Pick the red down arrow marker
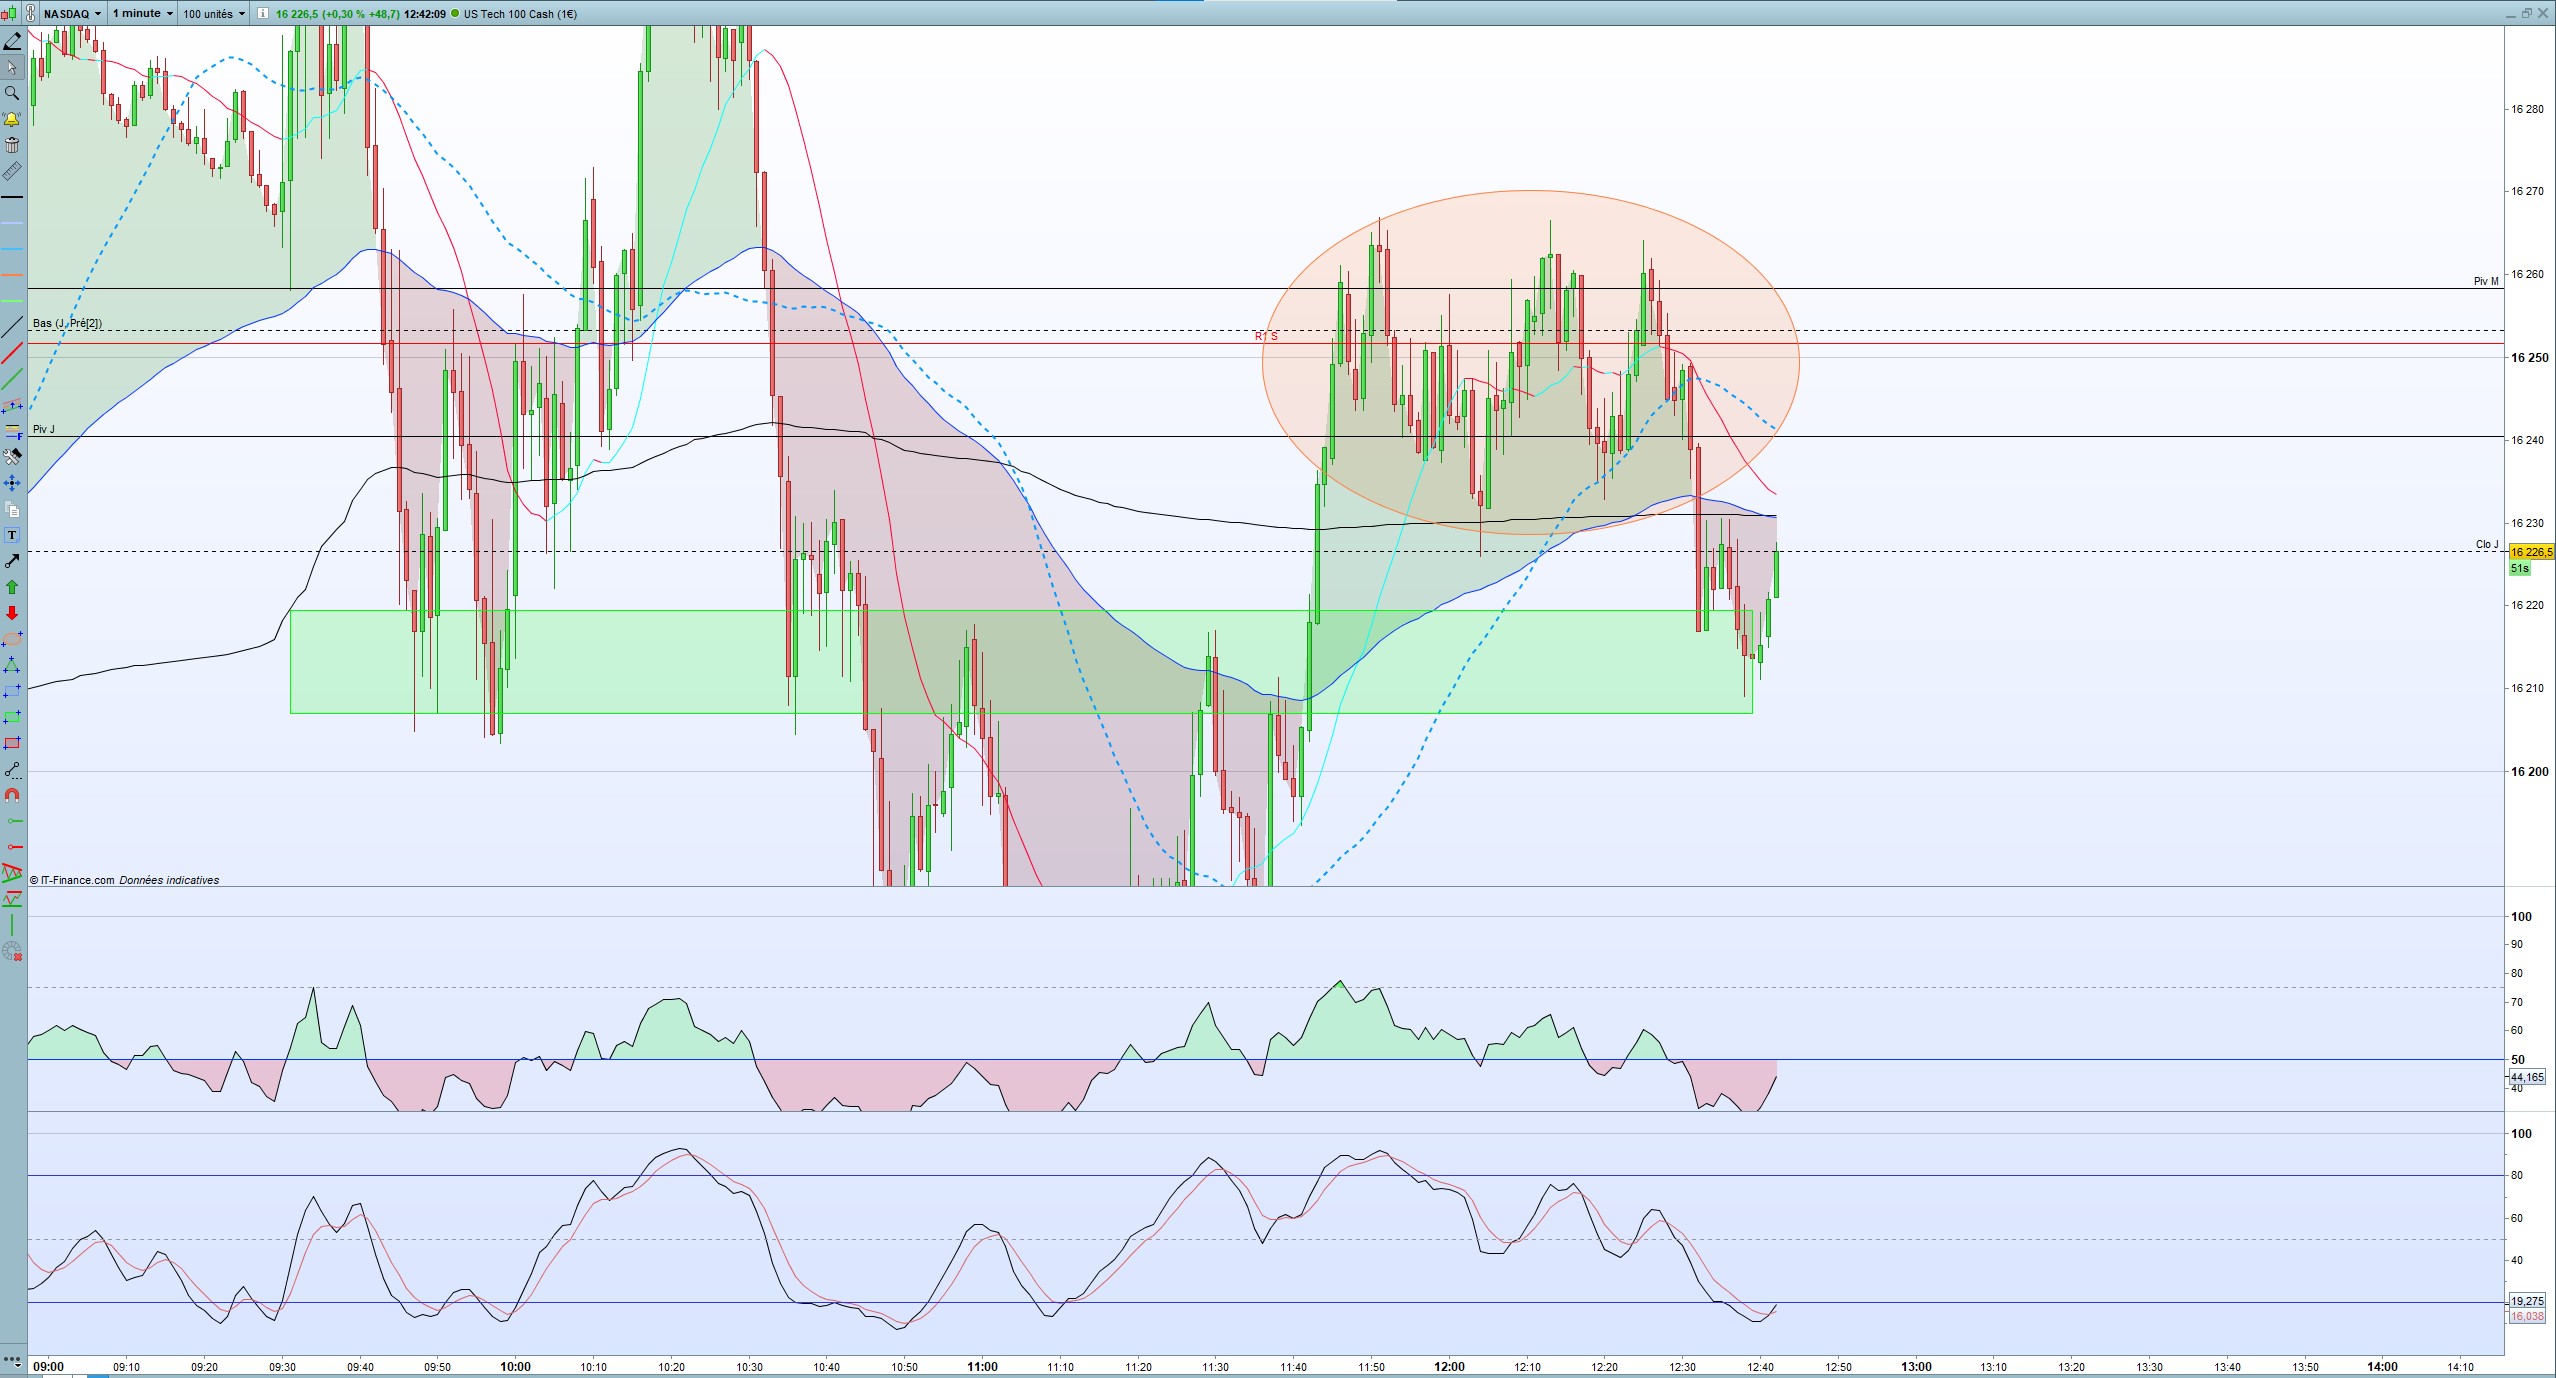 pos(12,613)
